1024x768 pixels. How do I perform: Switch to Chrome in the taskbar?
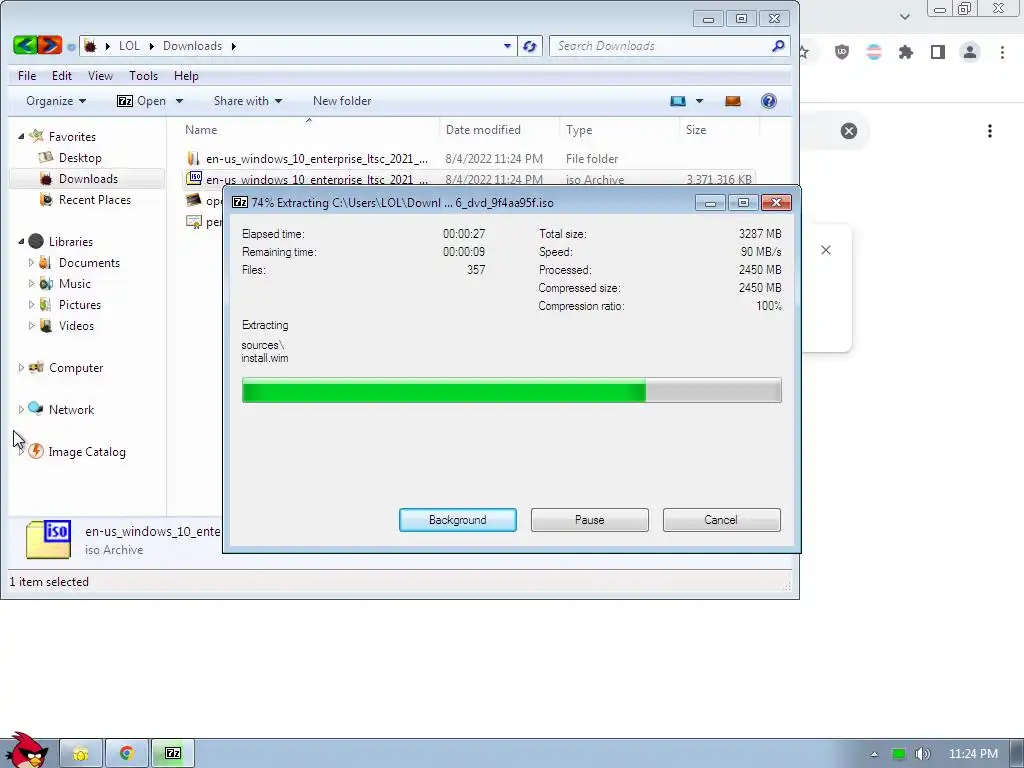(x=127, y=754)
